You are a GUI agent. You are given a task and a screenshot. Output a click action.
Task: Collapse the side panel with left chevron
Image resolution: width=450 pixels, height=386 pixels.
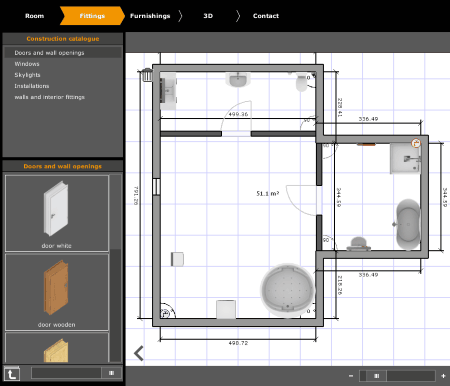139,353
